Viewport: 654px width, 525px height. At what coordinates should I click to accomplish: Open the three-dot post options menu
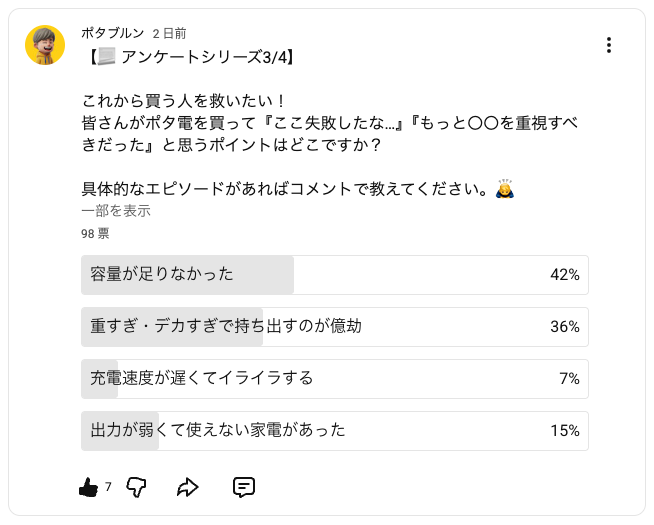click(x=609, y=45)
